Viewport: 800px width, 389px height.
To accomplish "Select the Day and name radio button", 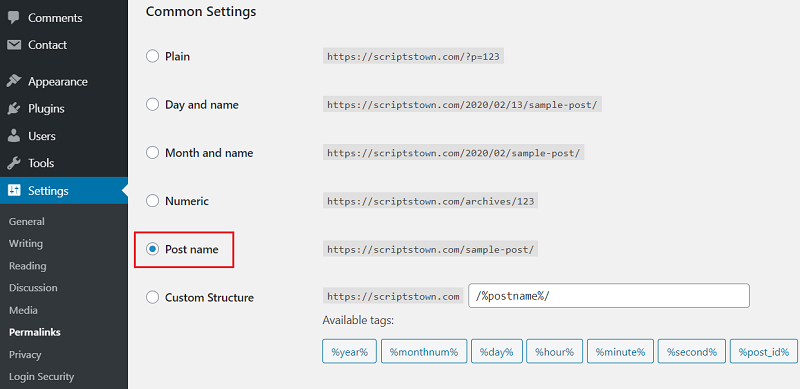I will click(x=153, y=105).
